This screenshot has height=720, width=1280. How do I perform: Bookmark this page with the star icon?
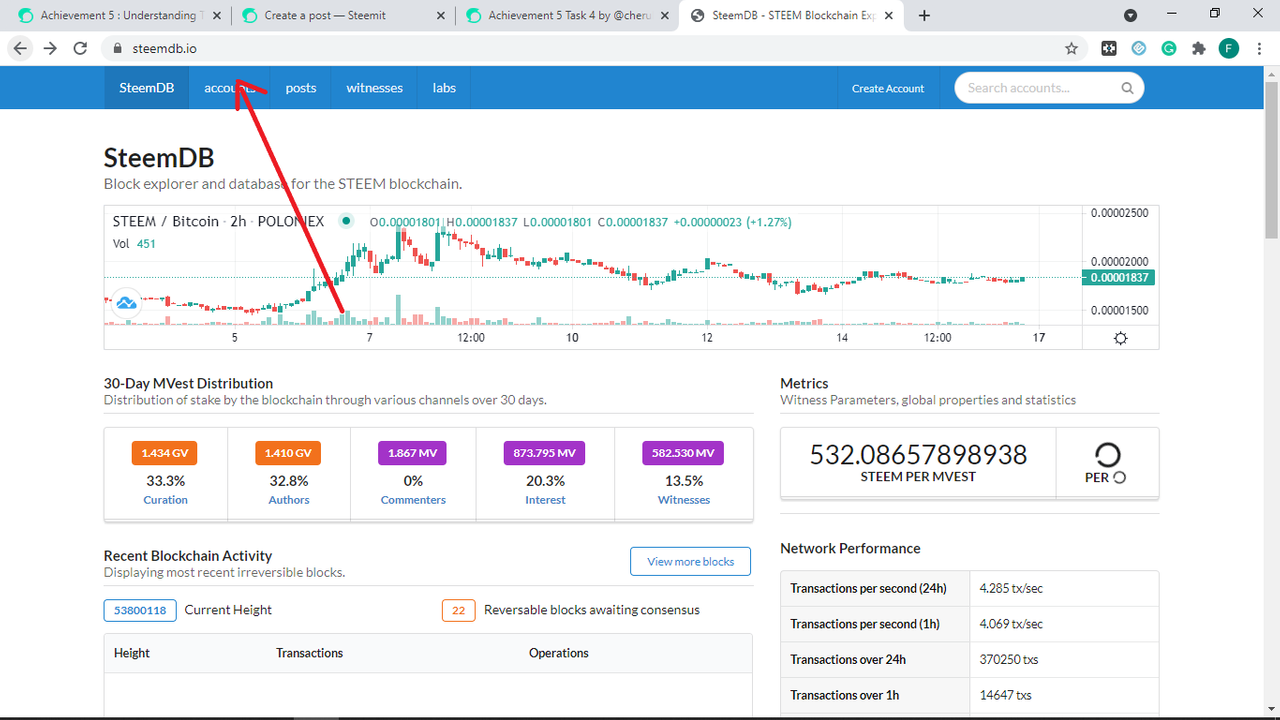(1071, 48)
